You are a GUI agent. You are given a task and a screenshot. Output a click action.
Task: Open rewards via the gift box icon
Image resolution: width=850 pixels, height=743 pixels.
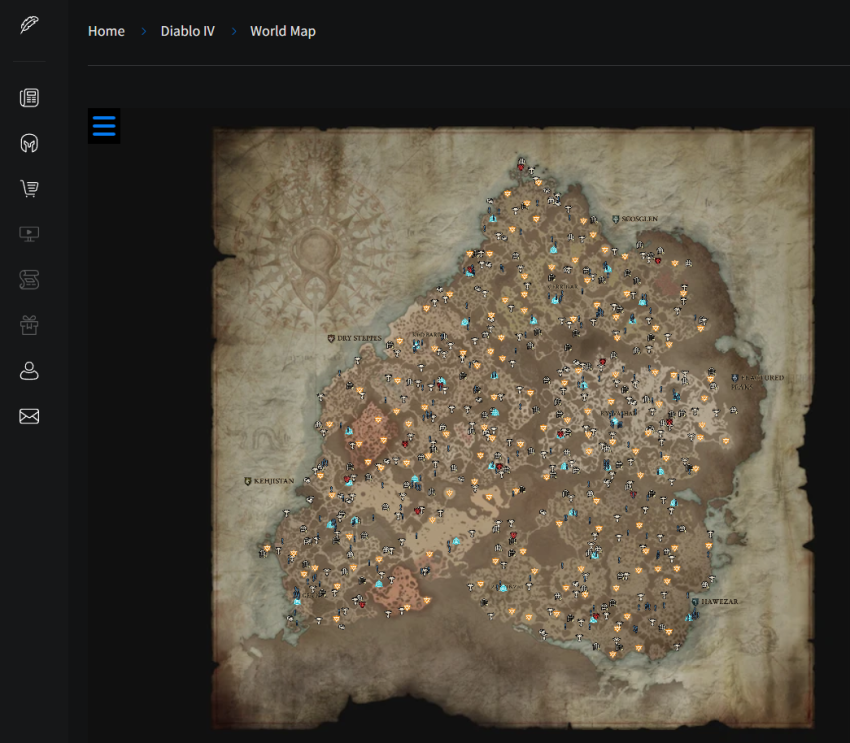(x=29, y=324)
